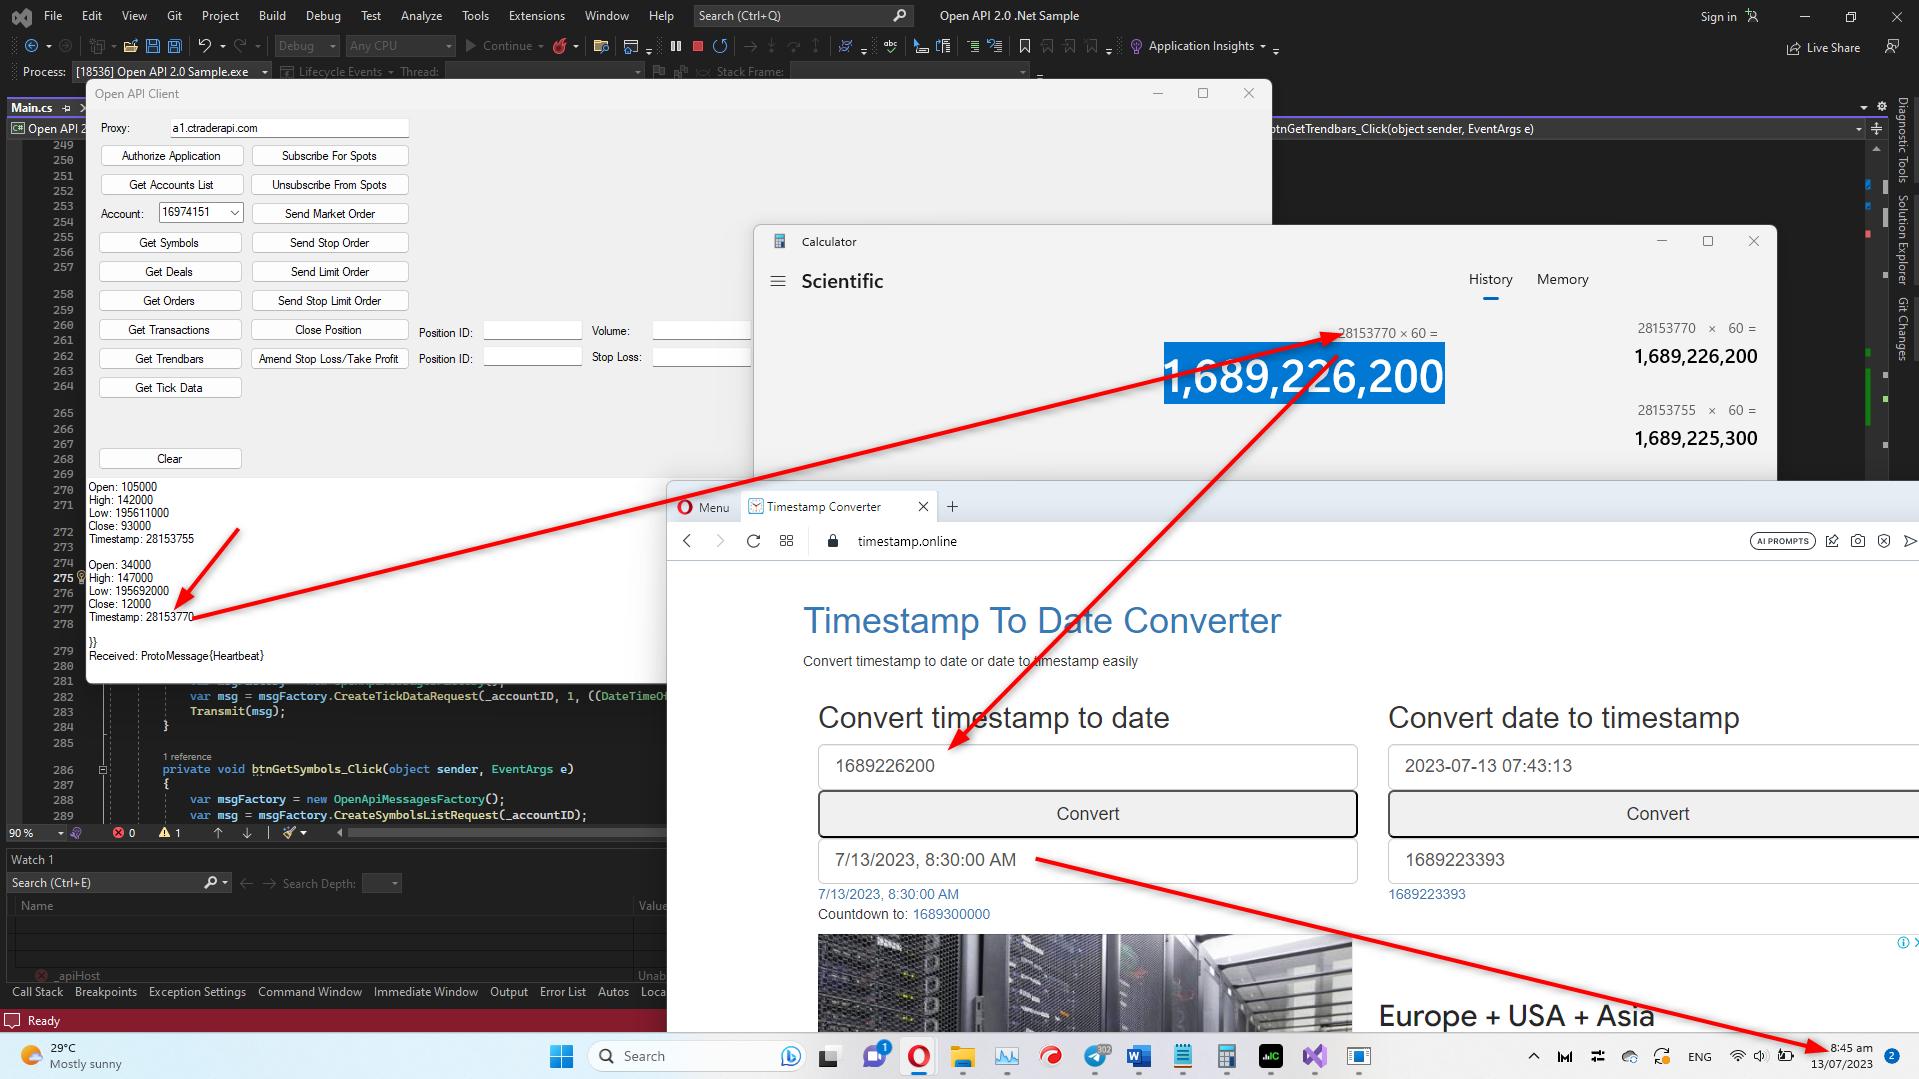Click the Break All pause icon
Image resolution: width=1919 pixels, height=1079 pixels.
click(676, 46)
